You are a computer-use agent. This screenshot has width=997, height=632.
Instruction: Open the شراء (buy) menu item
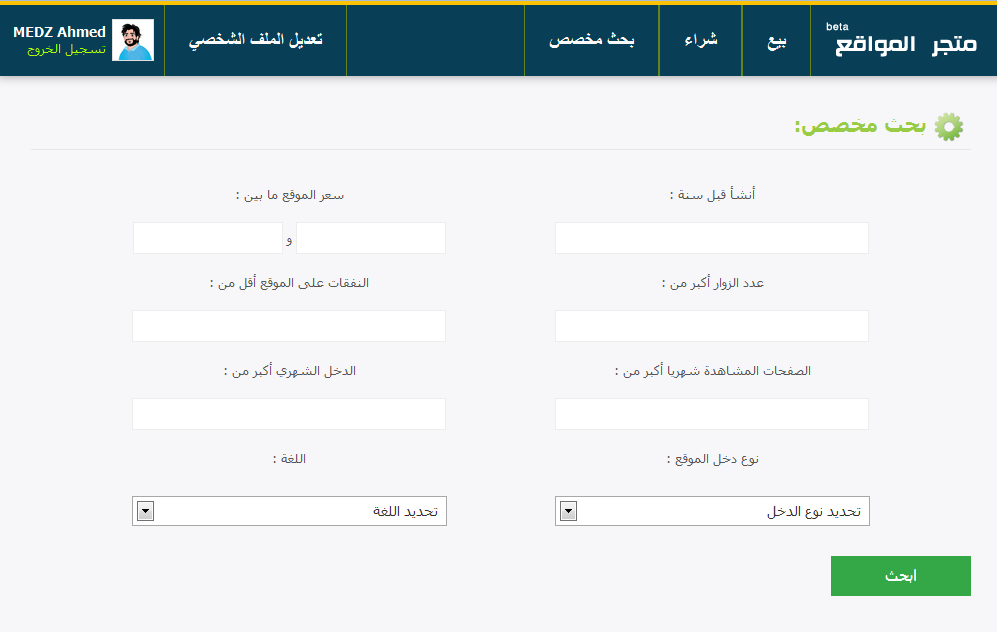pos(700,41)
